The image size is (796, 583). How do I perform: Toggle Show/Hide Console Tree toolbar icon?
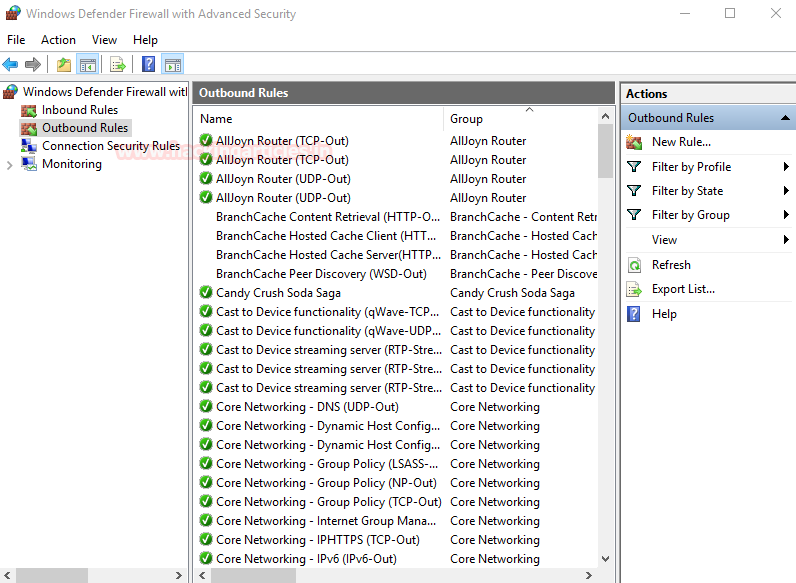[88, 64]
